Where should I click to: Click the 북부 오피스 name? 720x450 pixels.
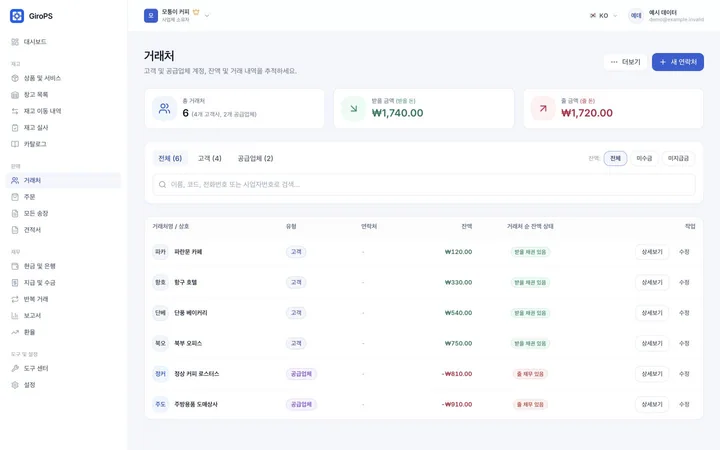pos(188,343)
